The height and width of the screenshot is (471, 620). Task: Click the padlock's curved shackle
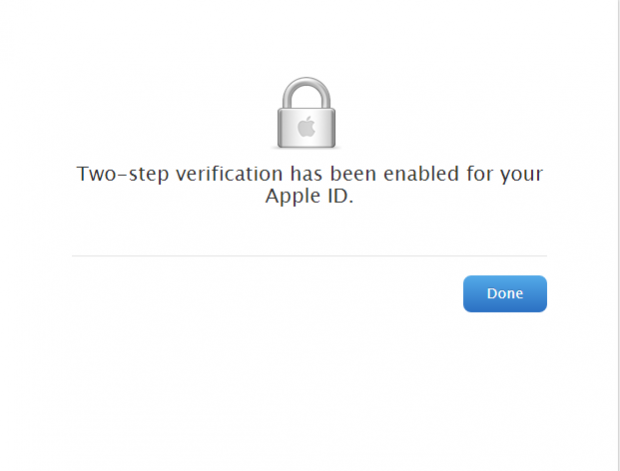(x=306, y=93)
